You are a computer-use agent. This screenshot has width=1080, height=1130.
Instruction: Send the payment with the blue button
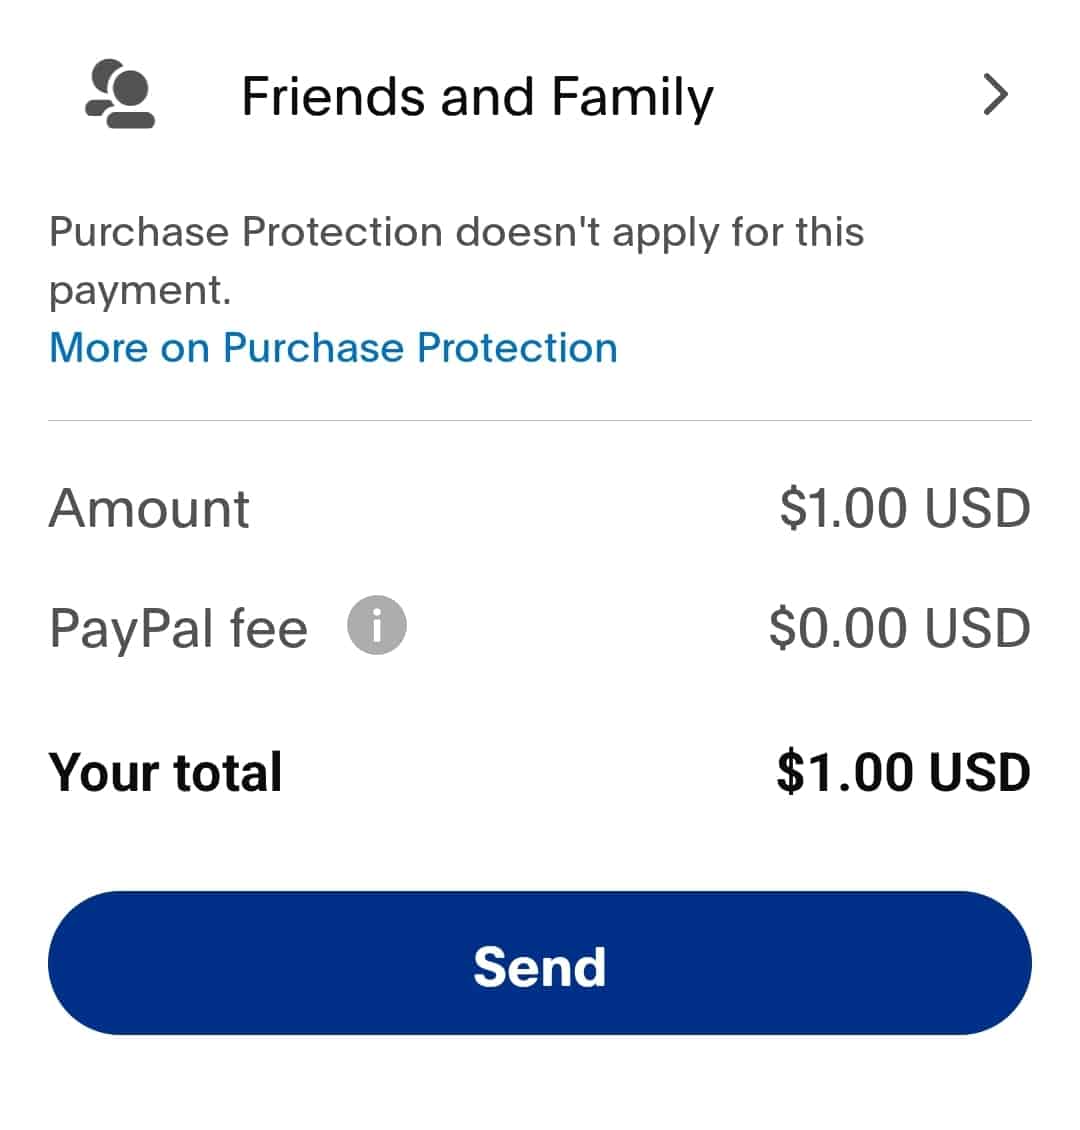pyautogui.click(x=540, y=963)
